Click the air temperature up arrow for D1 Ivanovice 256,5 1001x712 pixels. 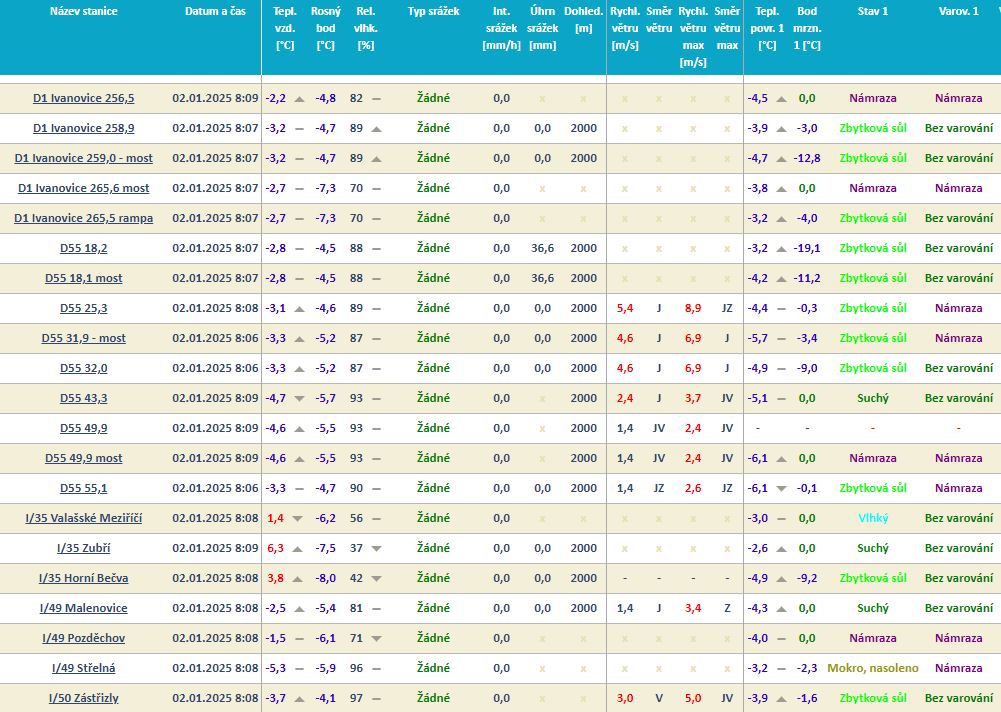tap(299, 98)
